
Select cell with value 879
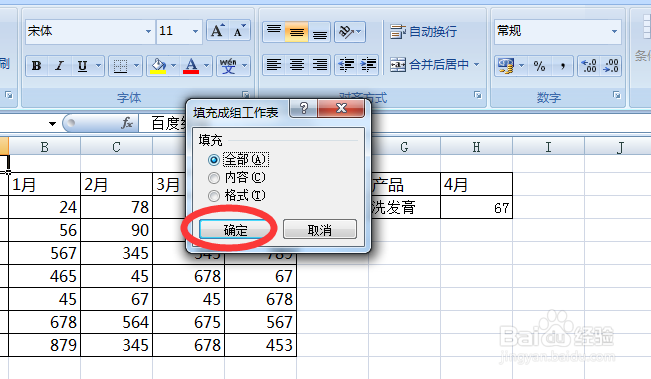tap(44, 345)
